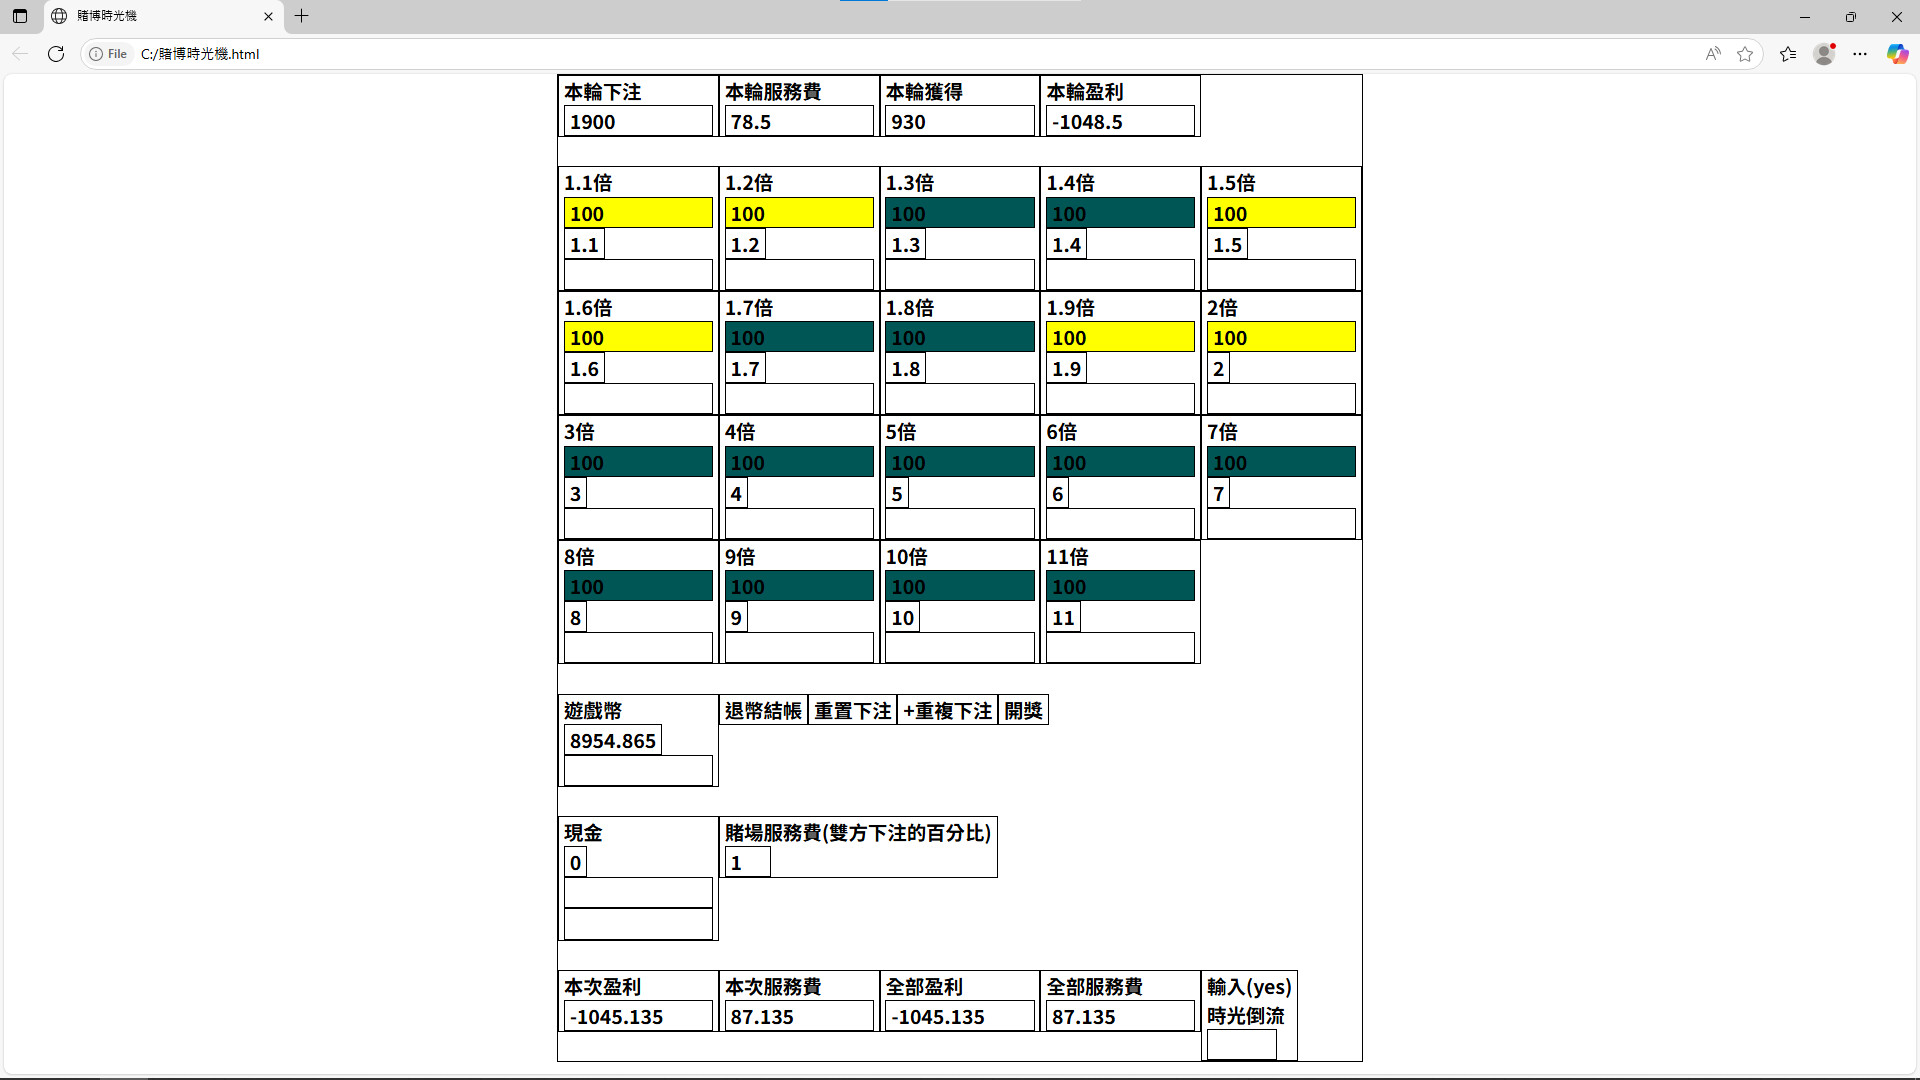The width and height of the screenshot is (1920, 1080).
Task: Close the 賭博時光機 tab
Action: click(x=268, y=16)
